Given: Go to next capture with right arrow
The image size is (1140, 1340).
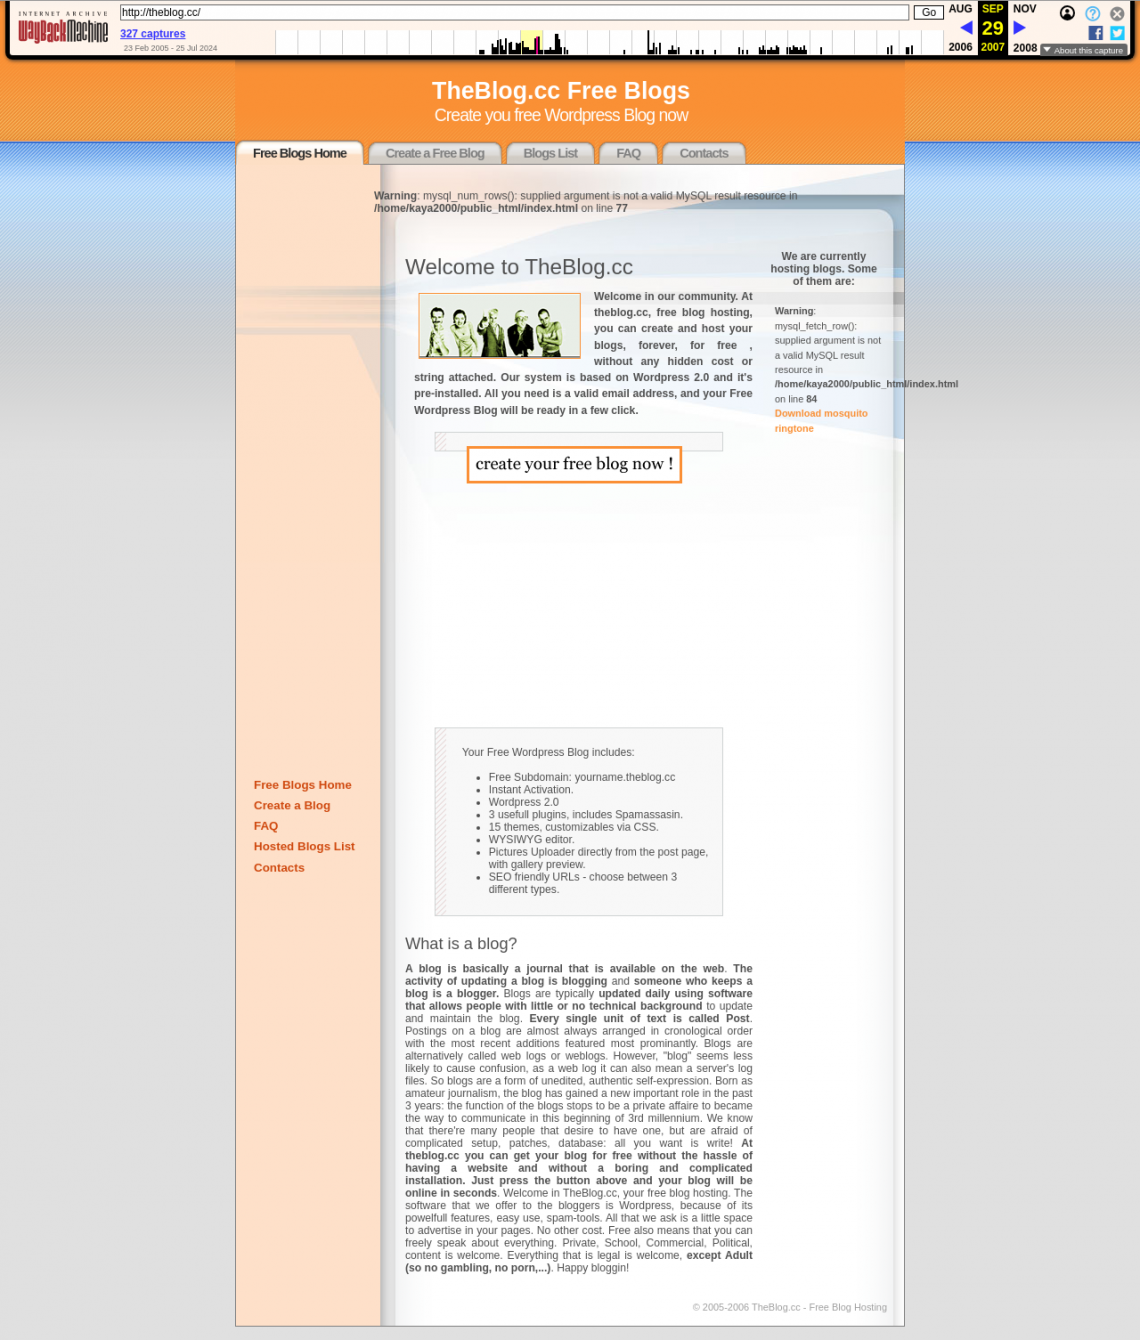Looking at the screenshot, I should [1019, 28].
